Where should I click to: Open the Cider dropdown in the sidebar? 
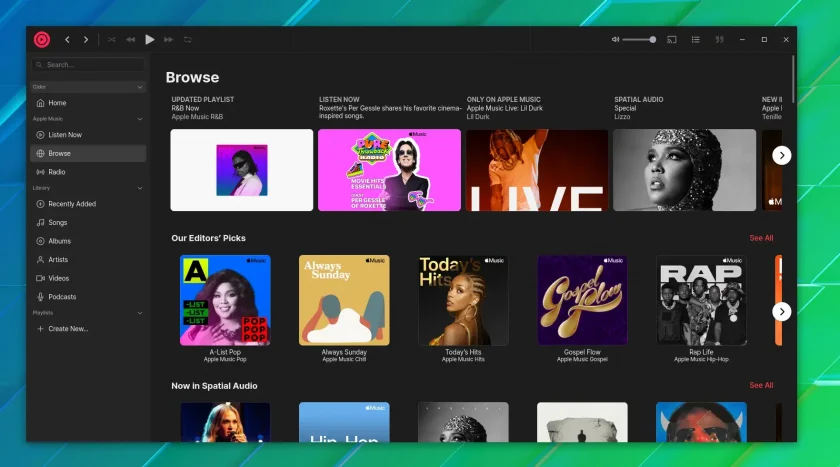pos(88,87)
